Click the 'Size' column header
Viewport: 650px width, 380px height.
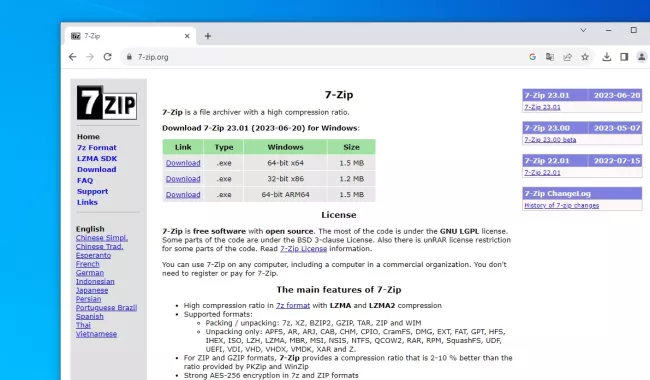352,147
